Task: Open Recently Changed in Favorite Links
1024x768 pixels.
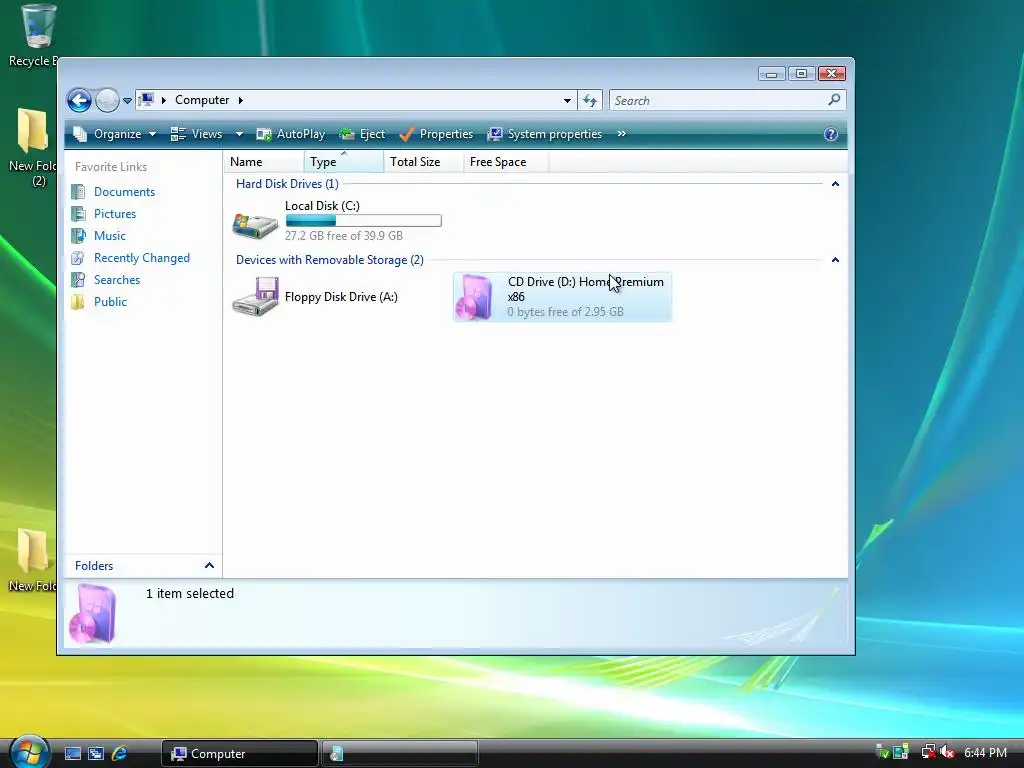Action: [x=142, y=258]
